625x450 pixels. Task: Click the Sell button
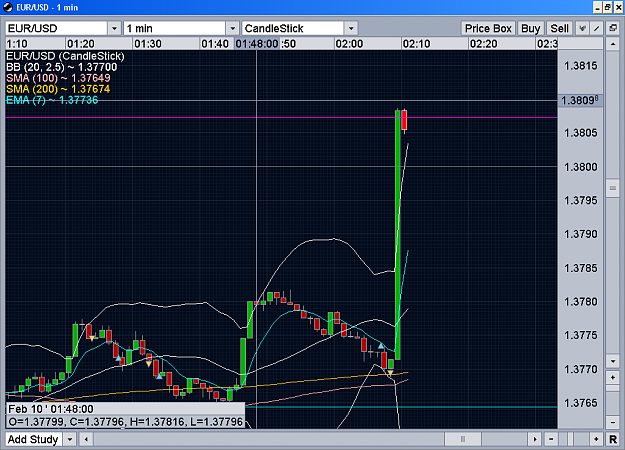560,28
